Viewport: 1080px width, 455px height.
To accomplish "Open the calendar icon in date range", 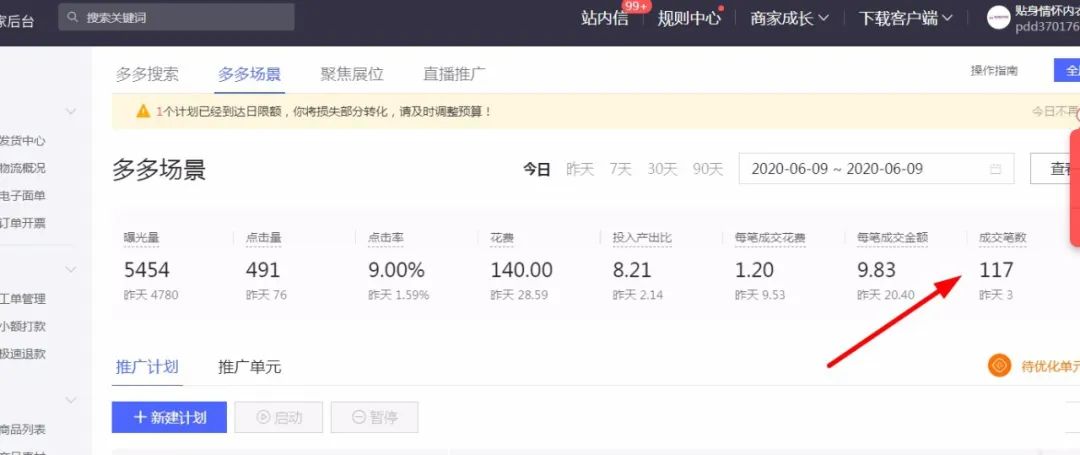I will pos(995,169).
